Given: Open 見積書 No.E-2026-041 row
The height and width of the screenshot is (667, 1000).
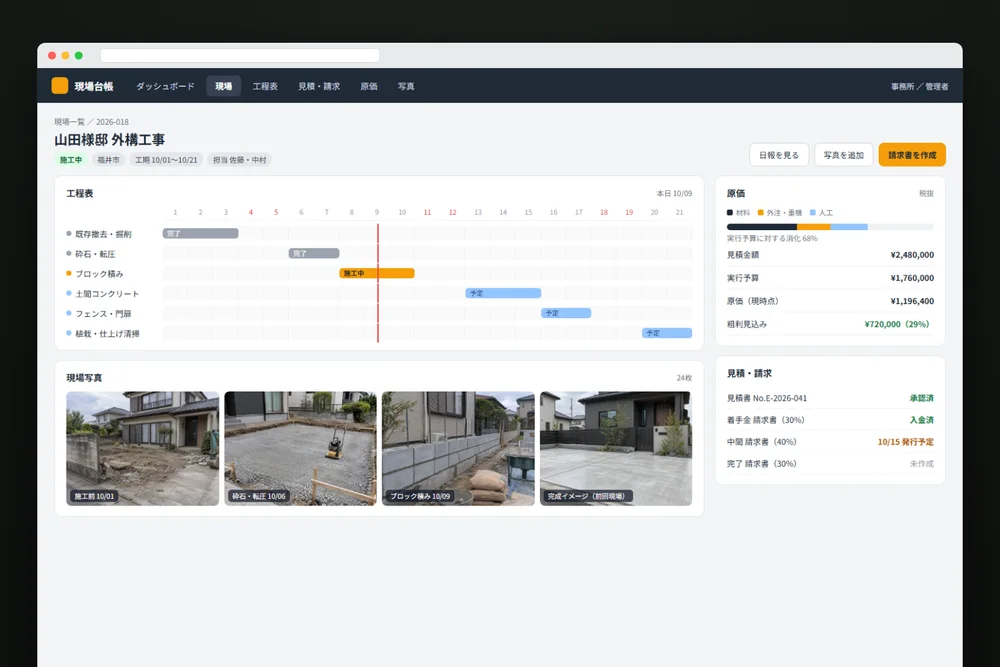Looking at the screenshot, I should point(830,398).
